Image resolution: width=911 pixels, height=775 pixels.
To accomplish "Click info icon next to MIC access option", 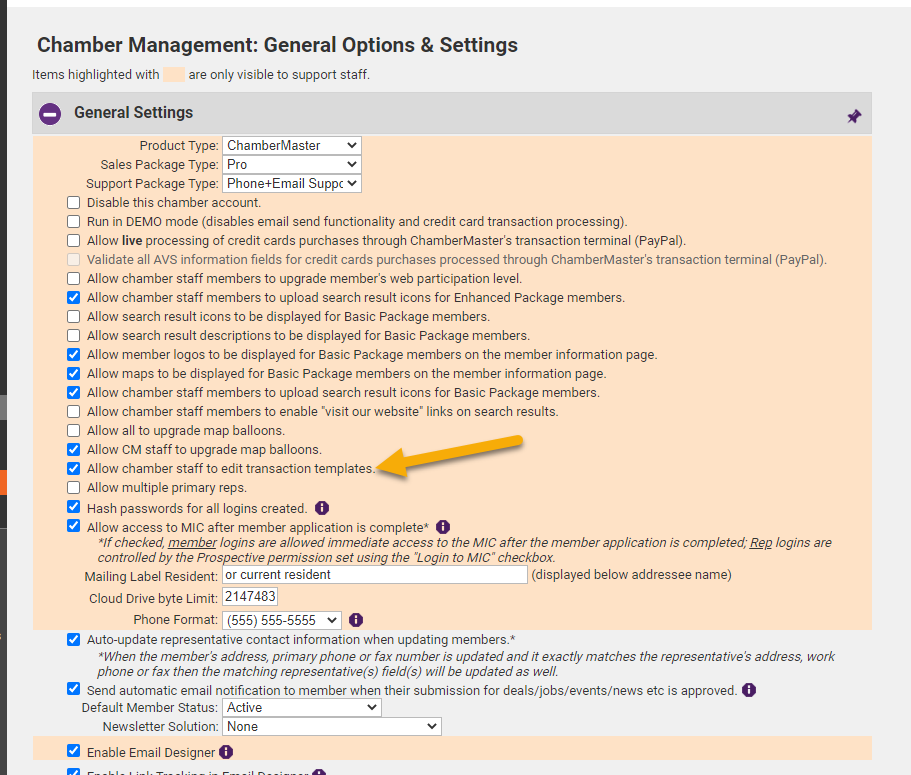I will coord(443,527).
